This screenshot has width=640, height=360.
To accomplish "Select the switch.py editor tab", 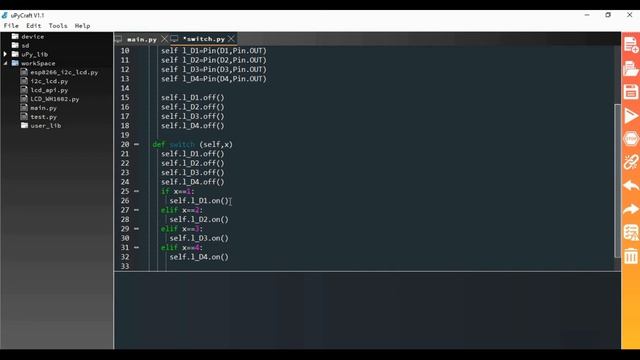I will [204, 39].
